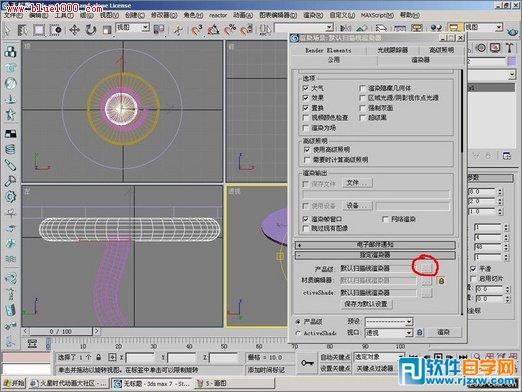Image resolution: width=522 pixels, height=392 pixels.
Task: Enable the 渲染隐藏几何体 checkbox
Action: point(362,88)
